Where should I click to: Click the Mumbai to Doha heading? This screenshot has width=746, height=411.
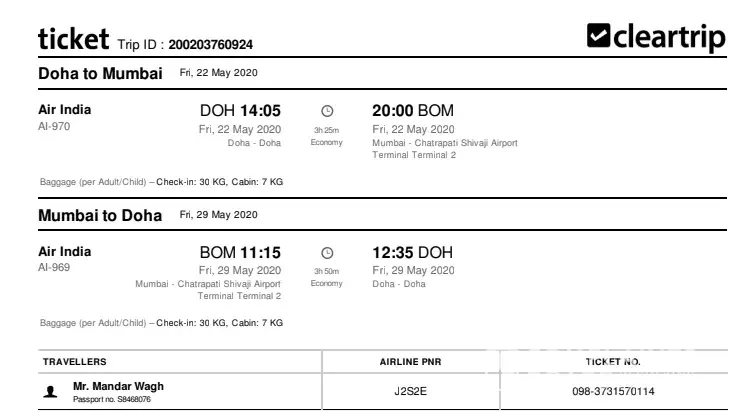tap(100, 215)
